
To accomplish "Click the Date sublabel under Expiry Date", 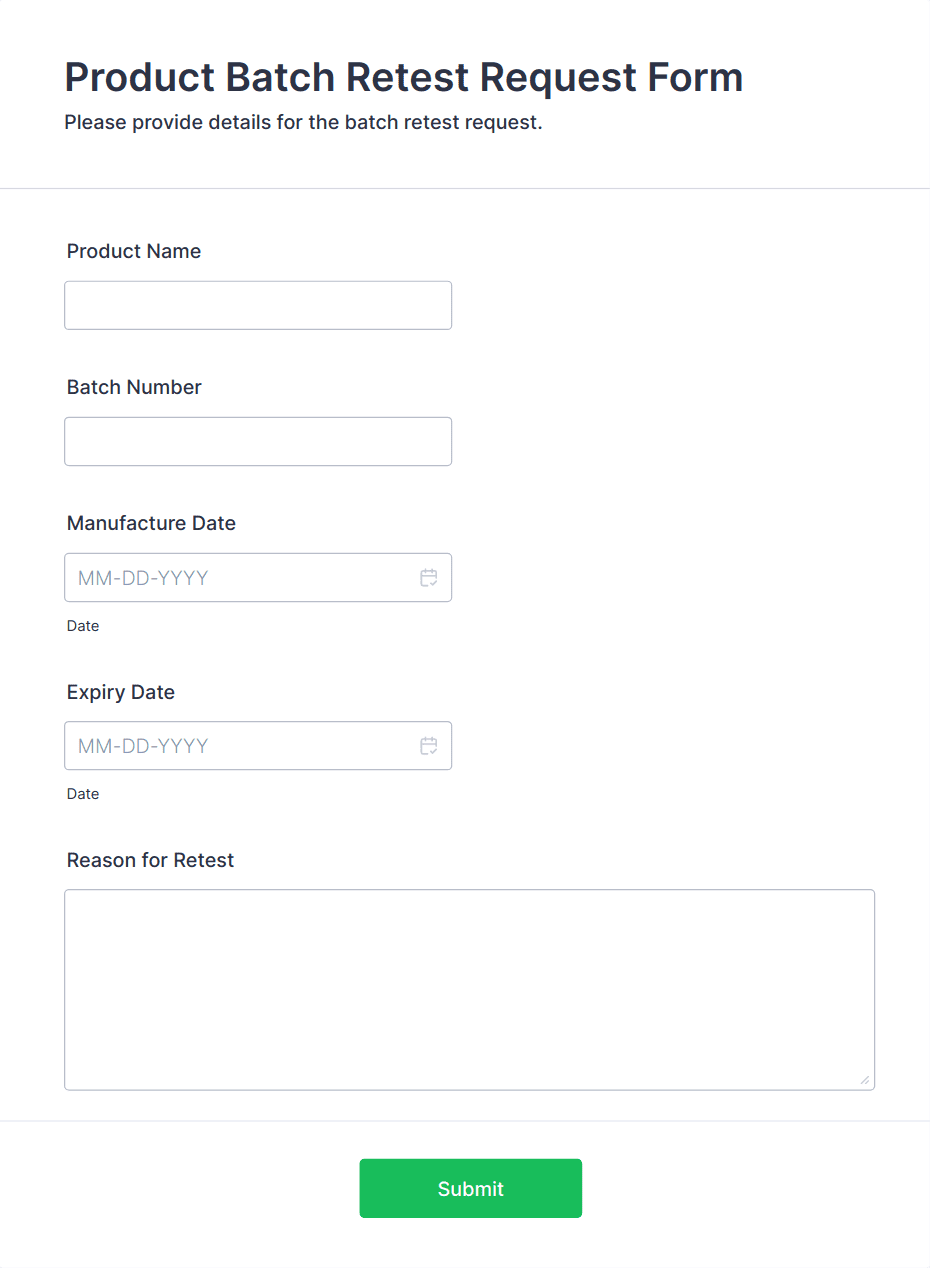I will tap(83, 794).
